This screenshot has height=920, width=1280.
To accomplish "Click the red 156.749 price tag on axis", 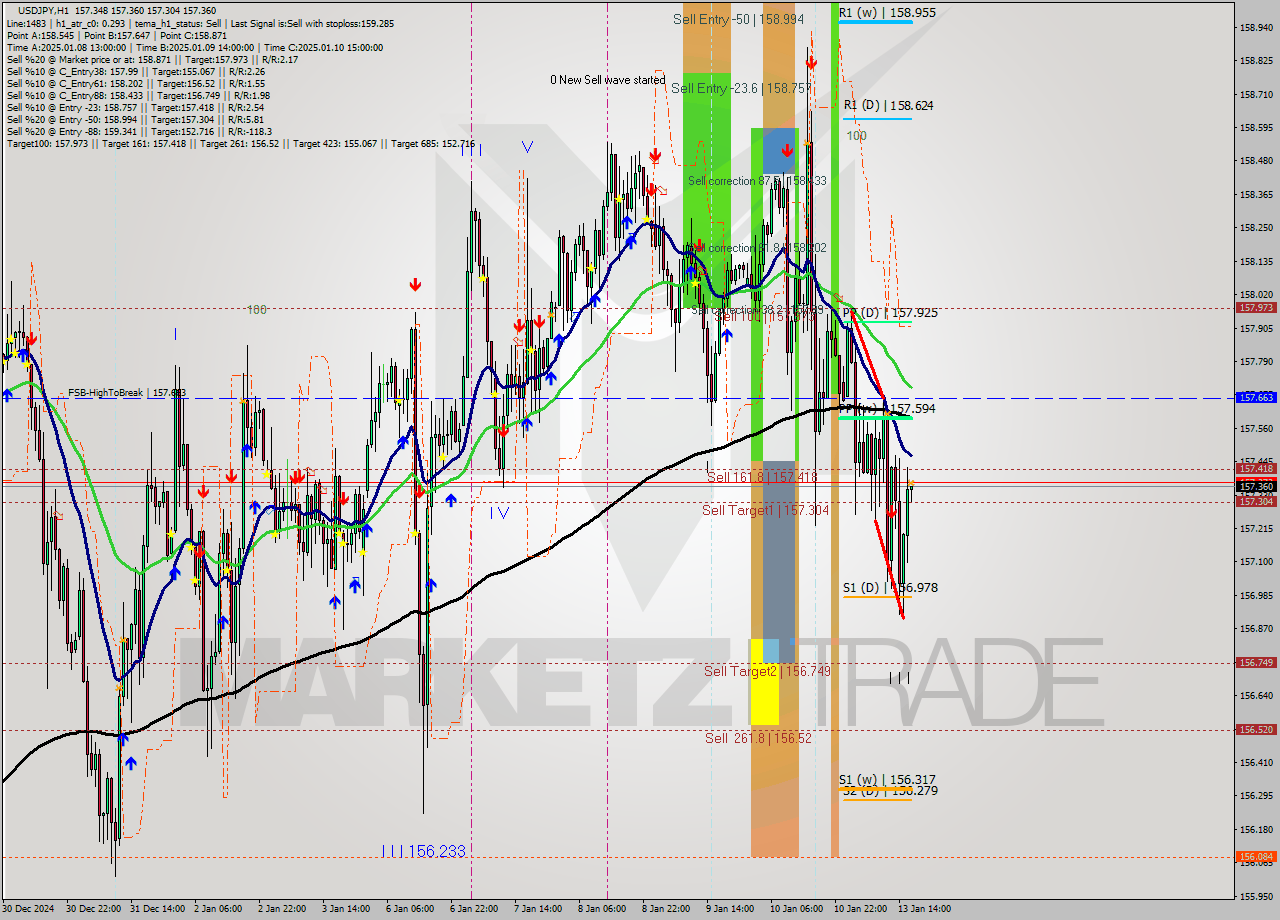I will click(1257, 662).
